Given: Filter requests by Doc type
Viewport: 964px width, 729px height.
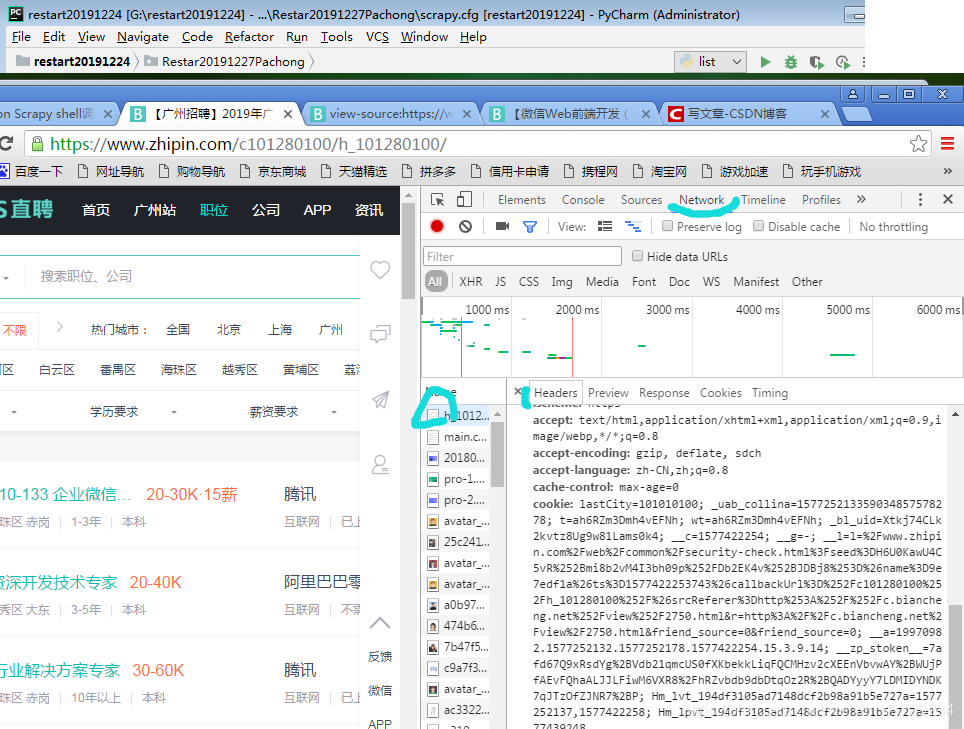Looking at the screenshot, I should pyautogui.click(x=679, y=282).
